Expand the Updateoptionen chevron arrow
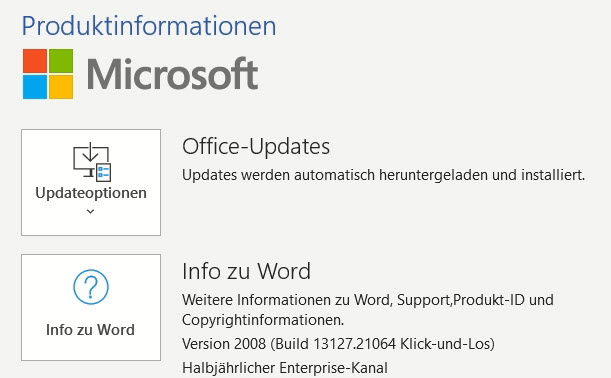 90,212
